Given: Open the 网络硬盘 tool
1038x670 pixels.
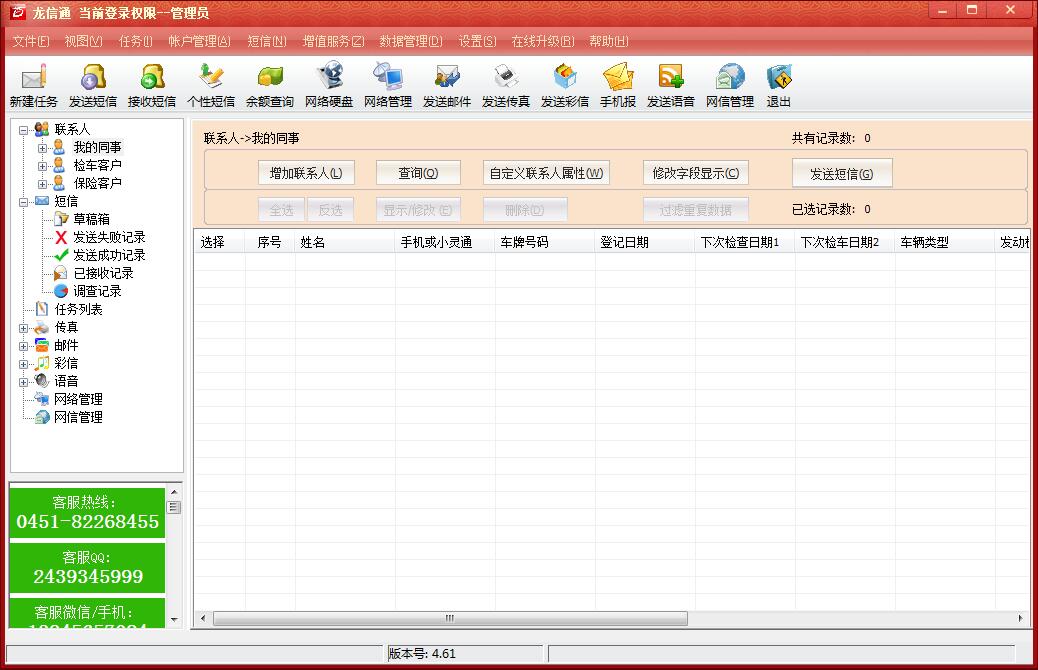Looking at the screenshot, I should coord(329,78).
